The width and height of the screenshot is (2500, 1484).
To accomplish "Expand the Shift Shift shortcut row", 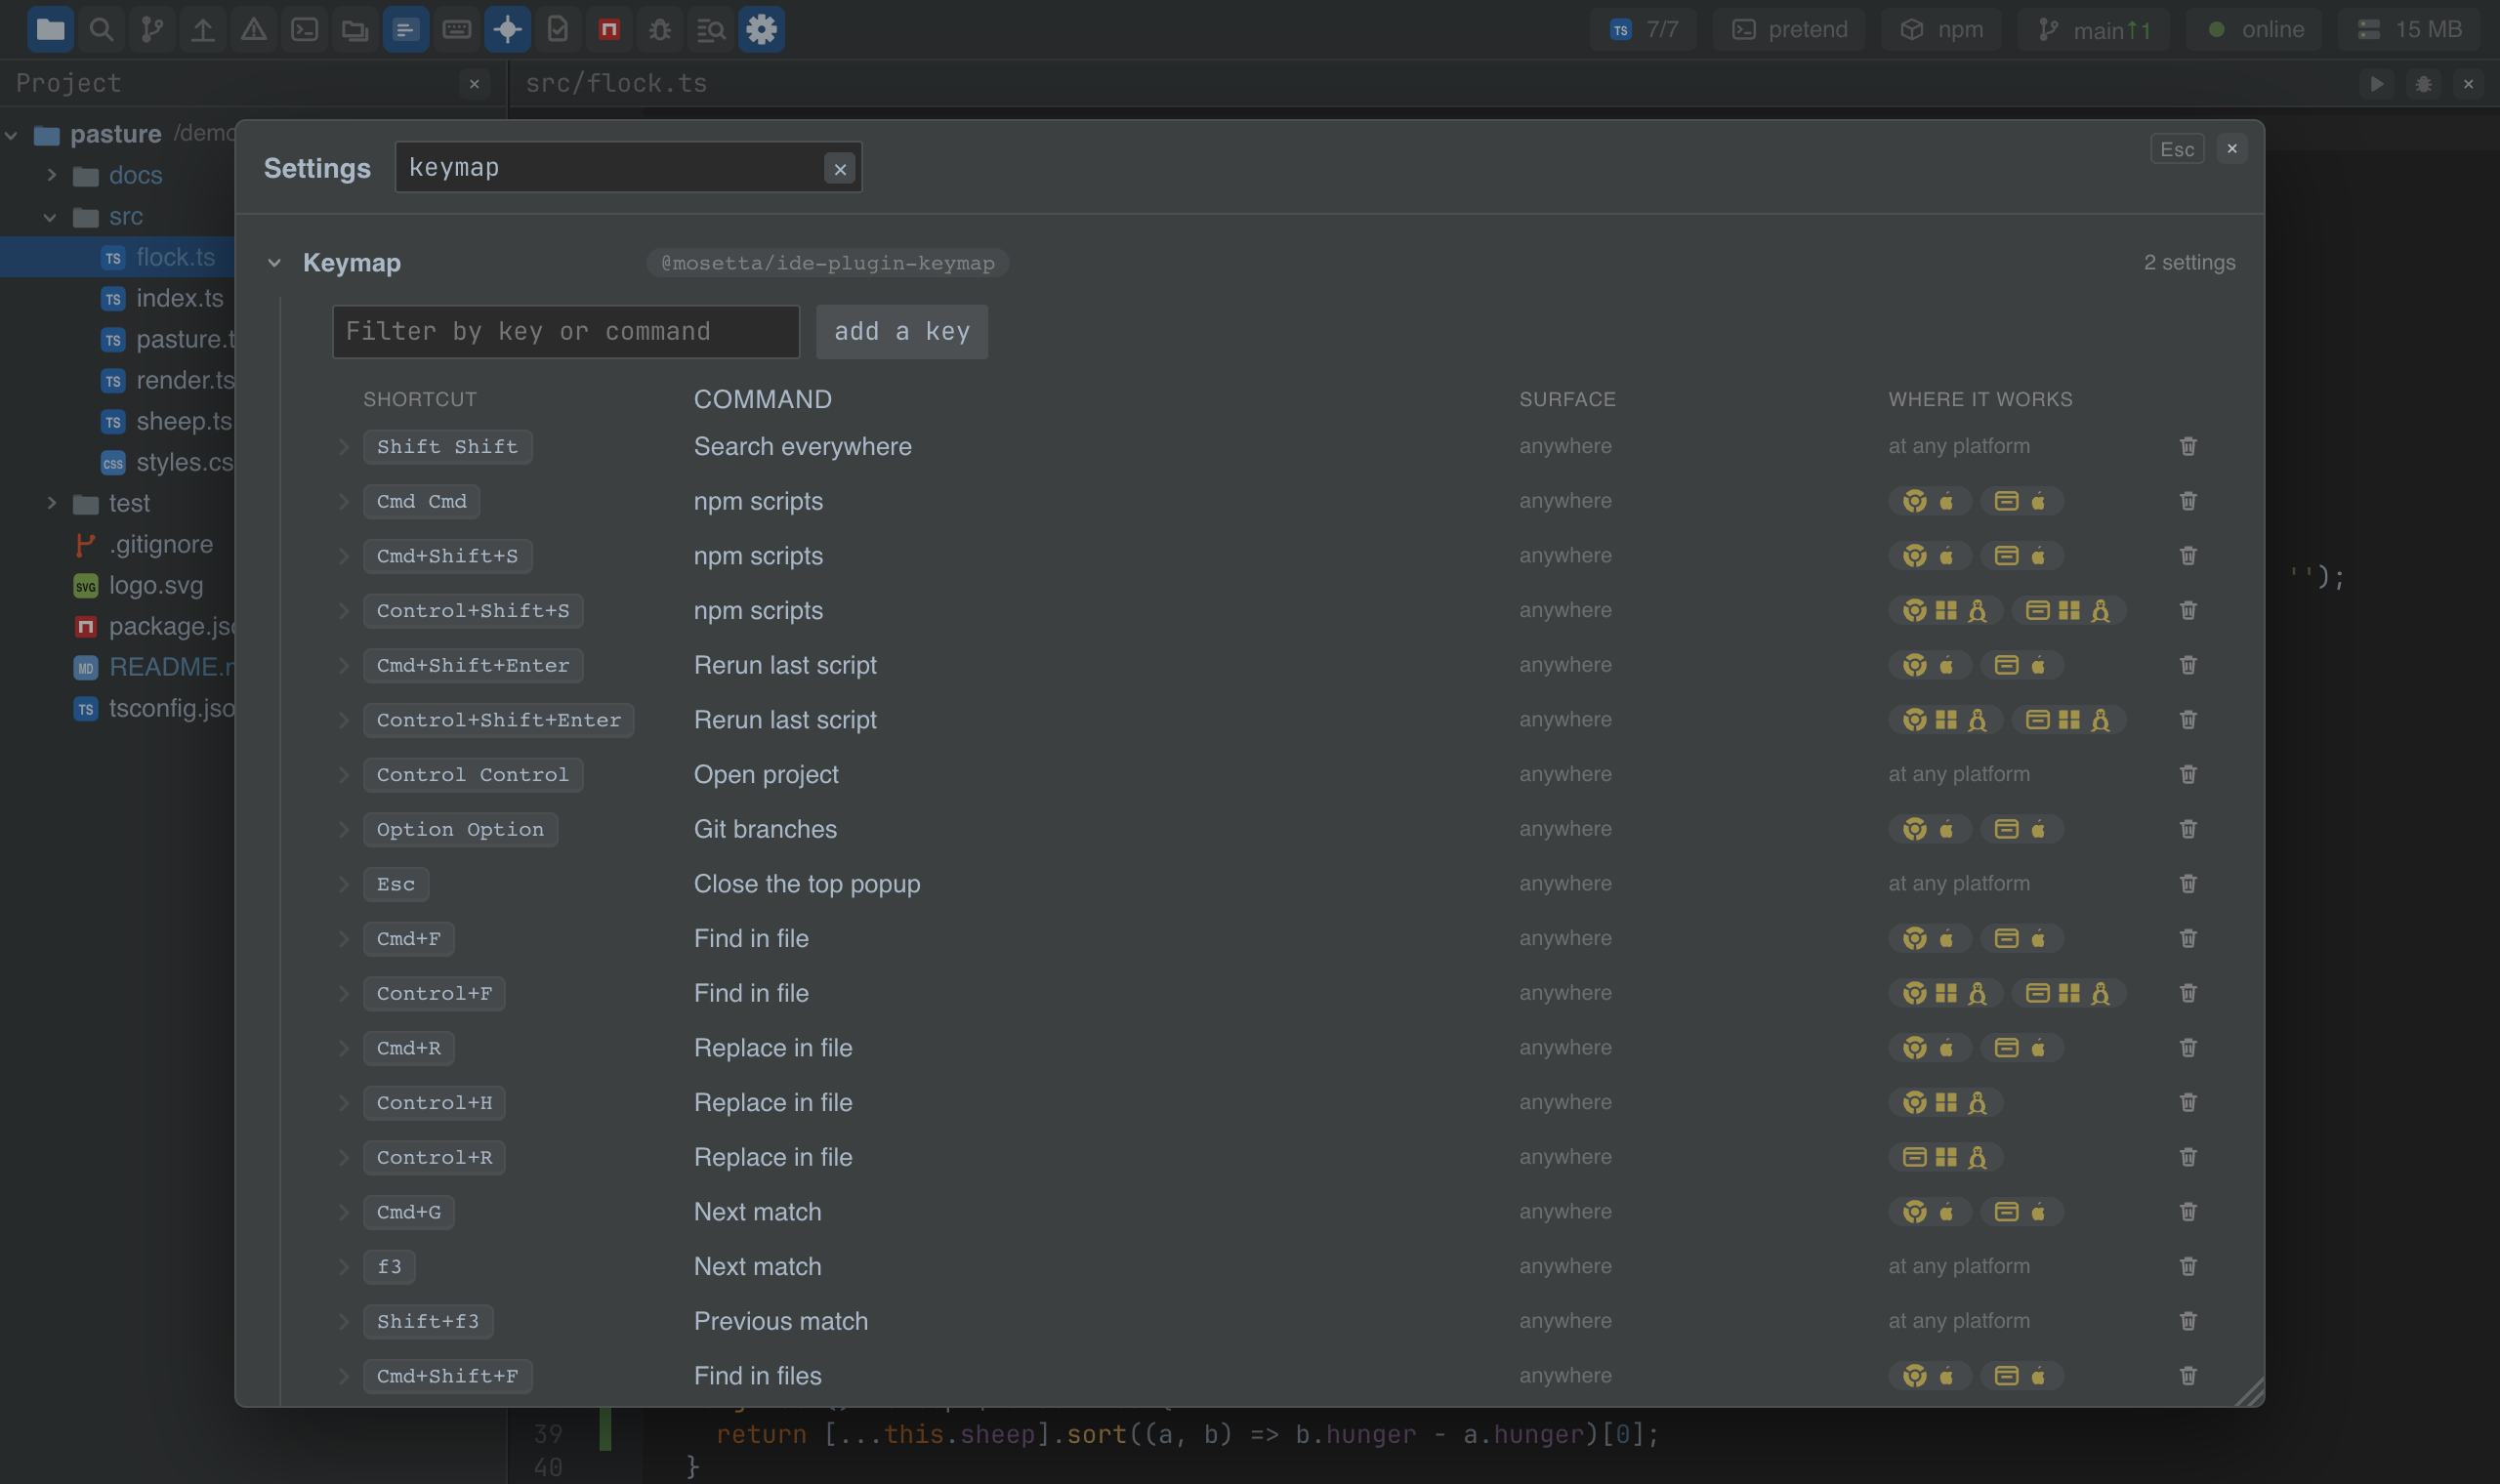I will click(x=343, y=446).
